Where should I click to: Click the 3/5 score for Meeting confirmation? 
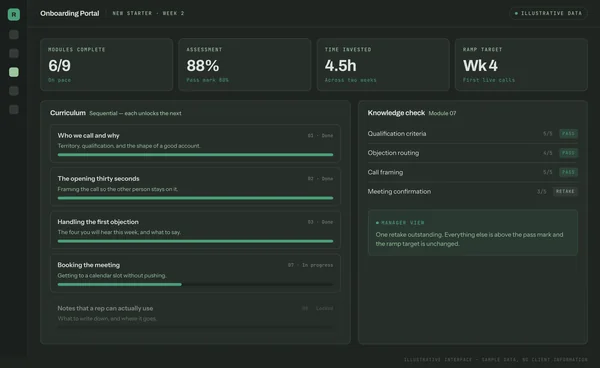[x=541, y=191]
